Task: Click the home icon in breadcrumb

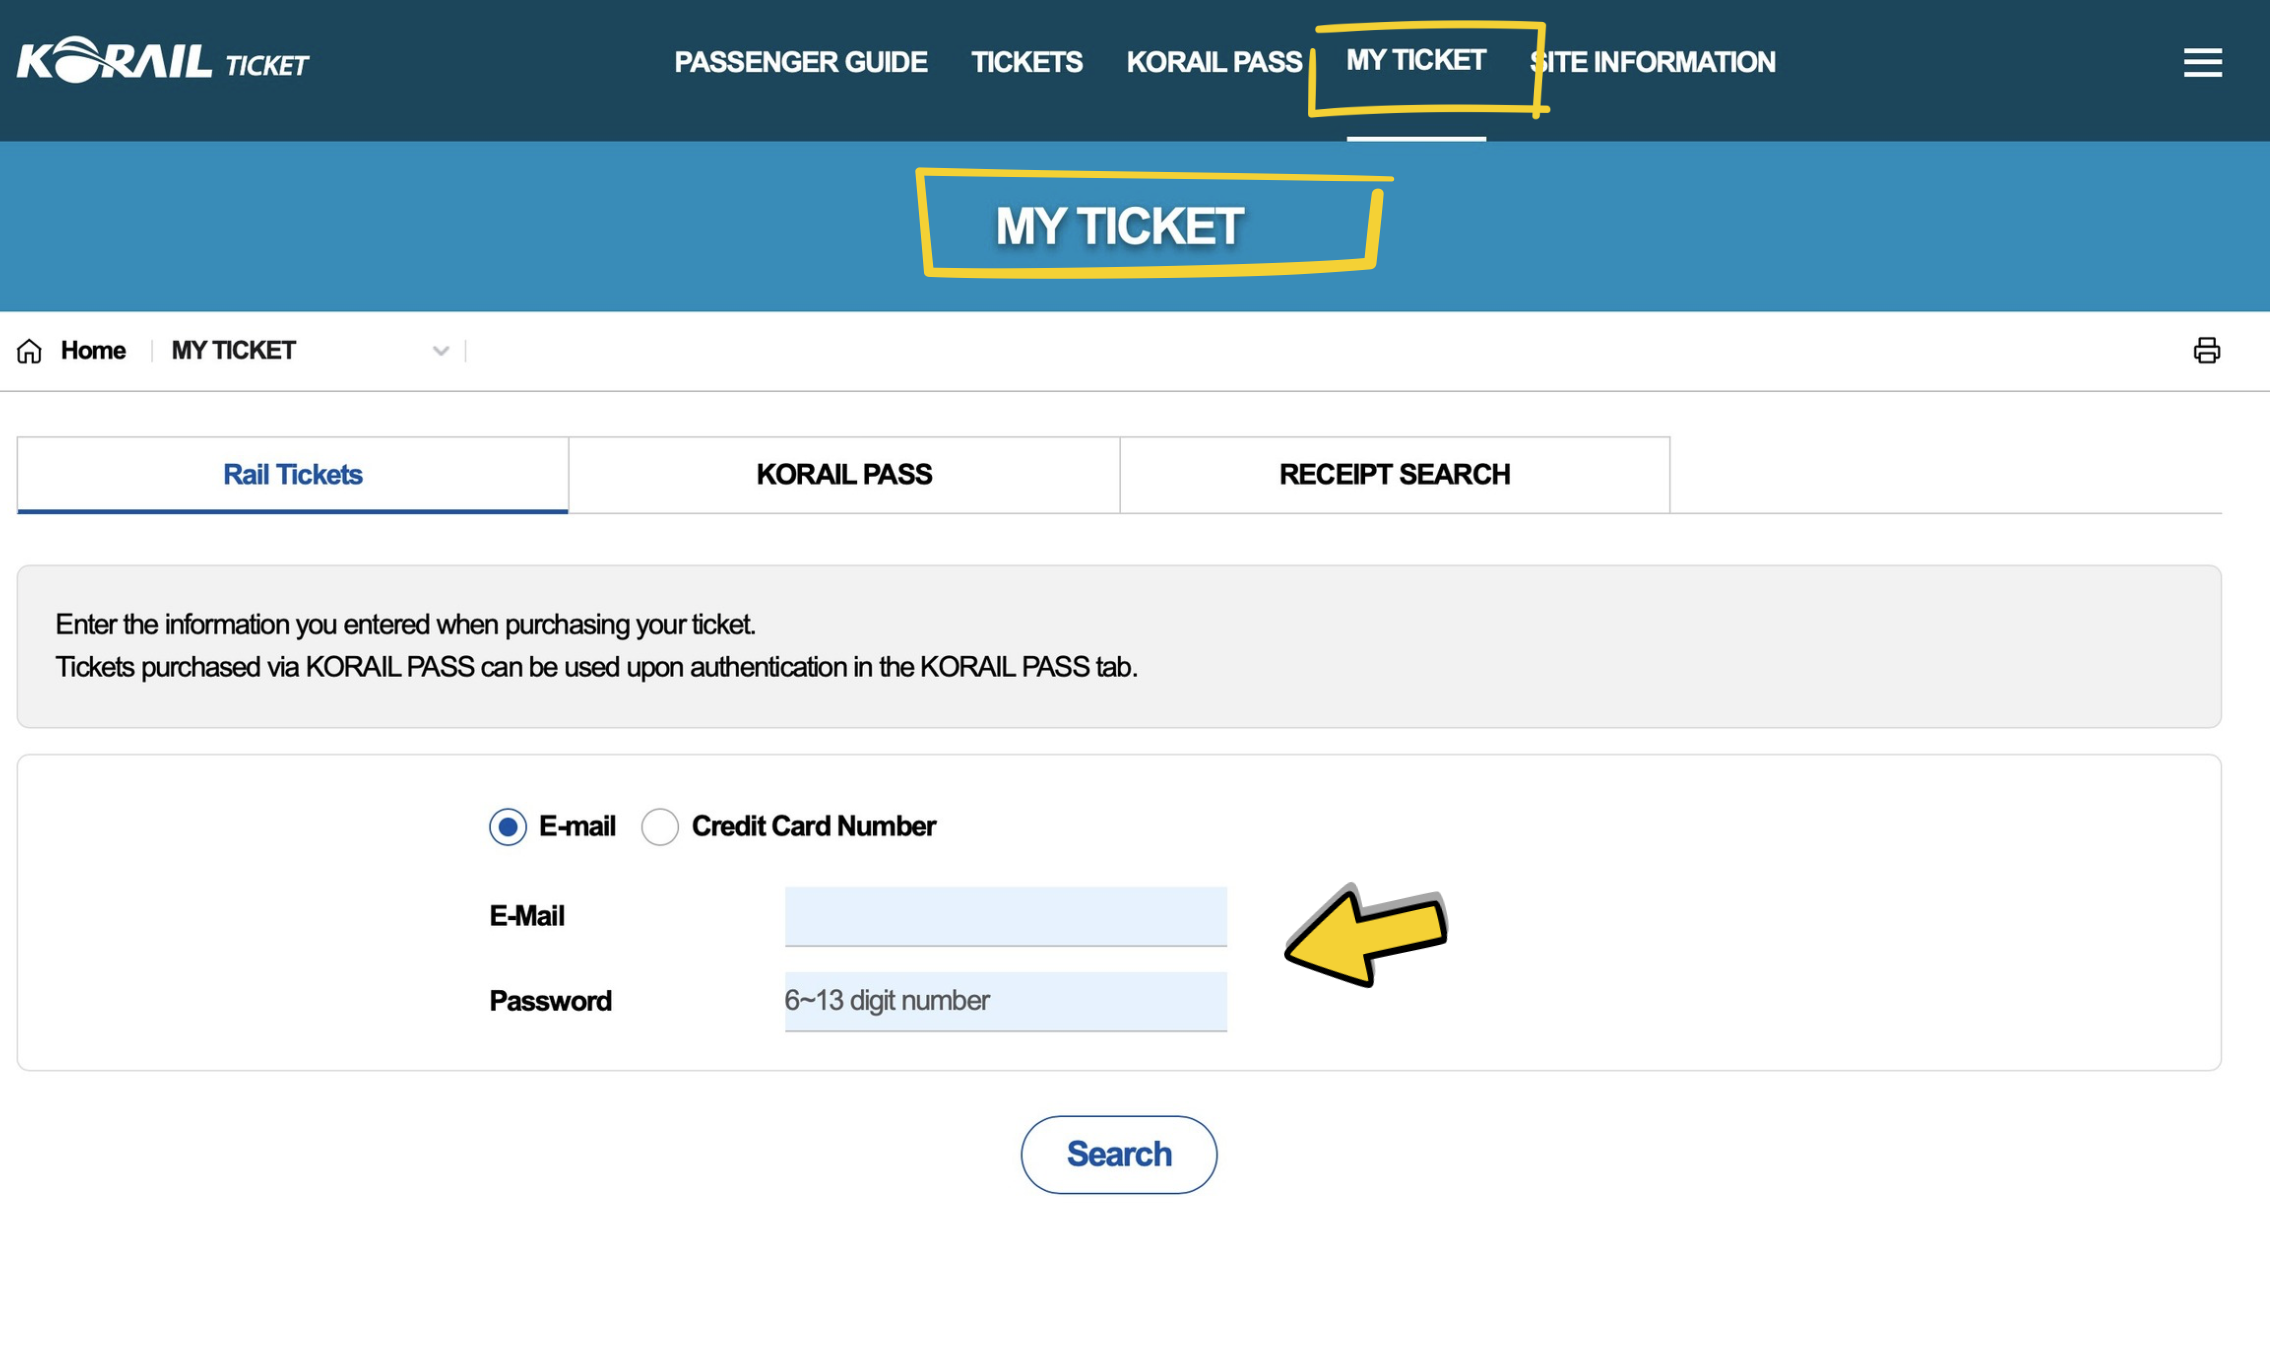Action: tap(29, 351)
